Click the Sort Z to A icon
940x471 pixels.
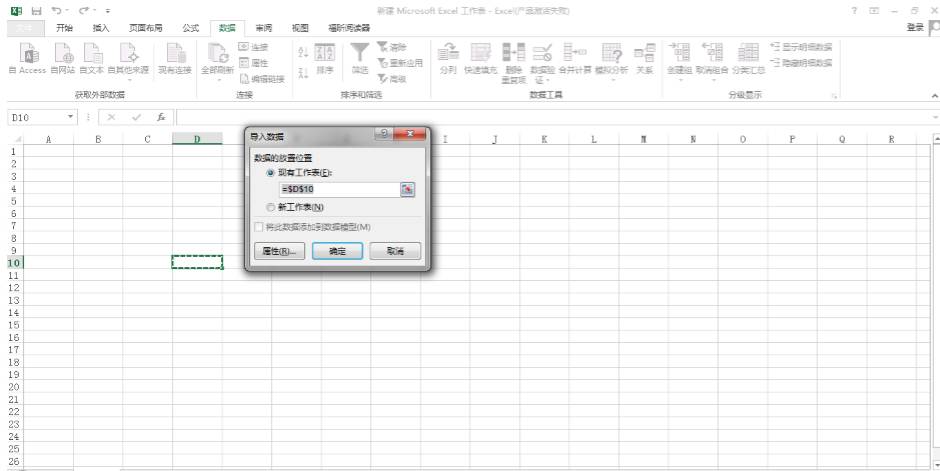coord(303,73)
